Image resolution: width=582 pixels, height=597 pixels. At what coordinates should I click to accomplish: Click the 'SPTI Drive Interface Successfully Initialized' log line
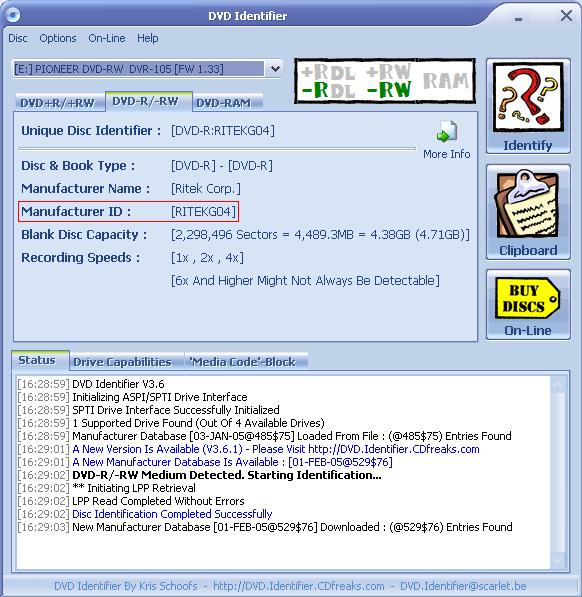point(176,410)
